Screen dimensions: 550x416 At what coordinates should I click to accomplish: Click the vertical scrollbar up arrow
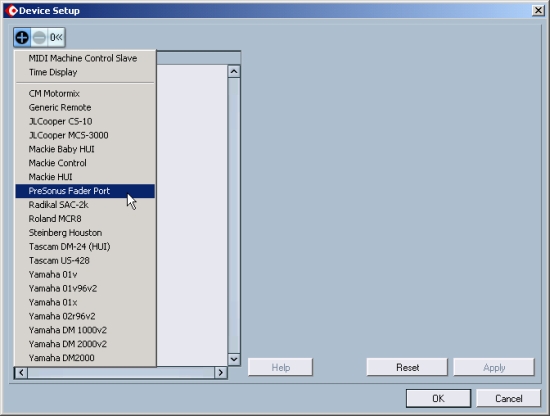pyautogui.click(x=234, y=72)
